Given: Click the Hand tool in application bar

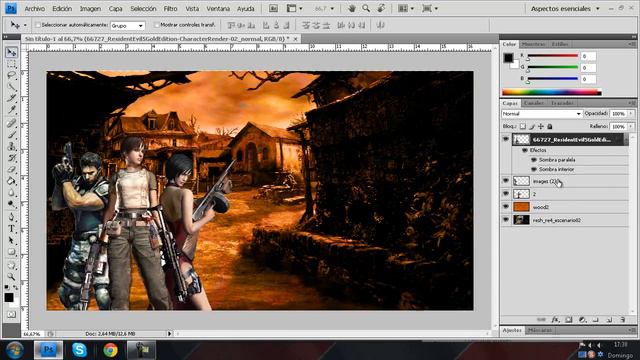Looking at the screenshot, I should 351,8.
